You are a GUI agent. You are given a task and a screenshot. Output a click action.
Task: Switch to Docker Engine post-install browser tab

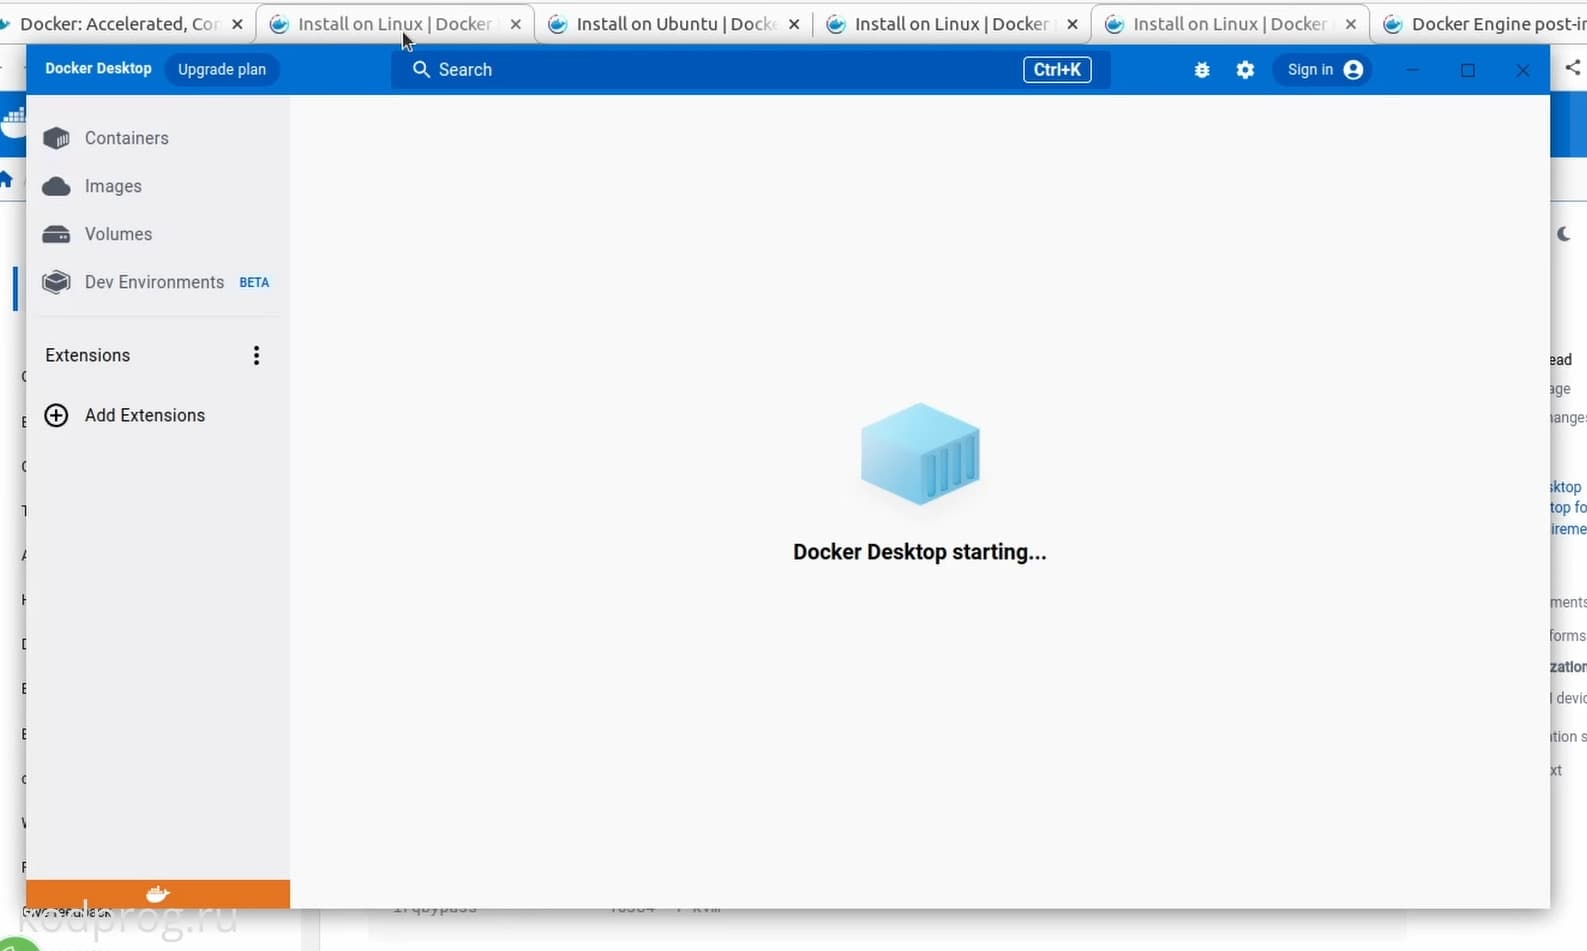[1482, 24]
